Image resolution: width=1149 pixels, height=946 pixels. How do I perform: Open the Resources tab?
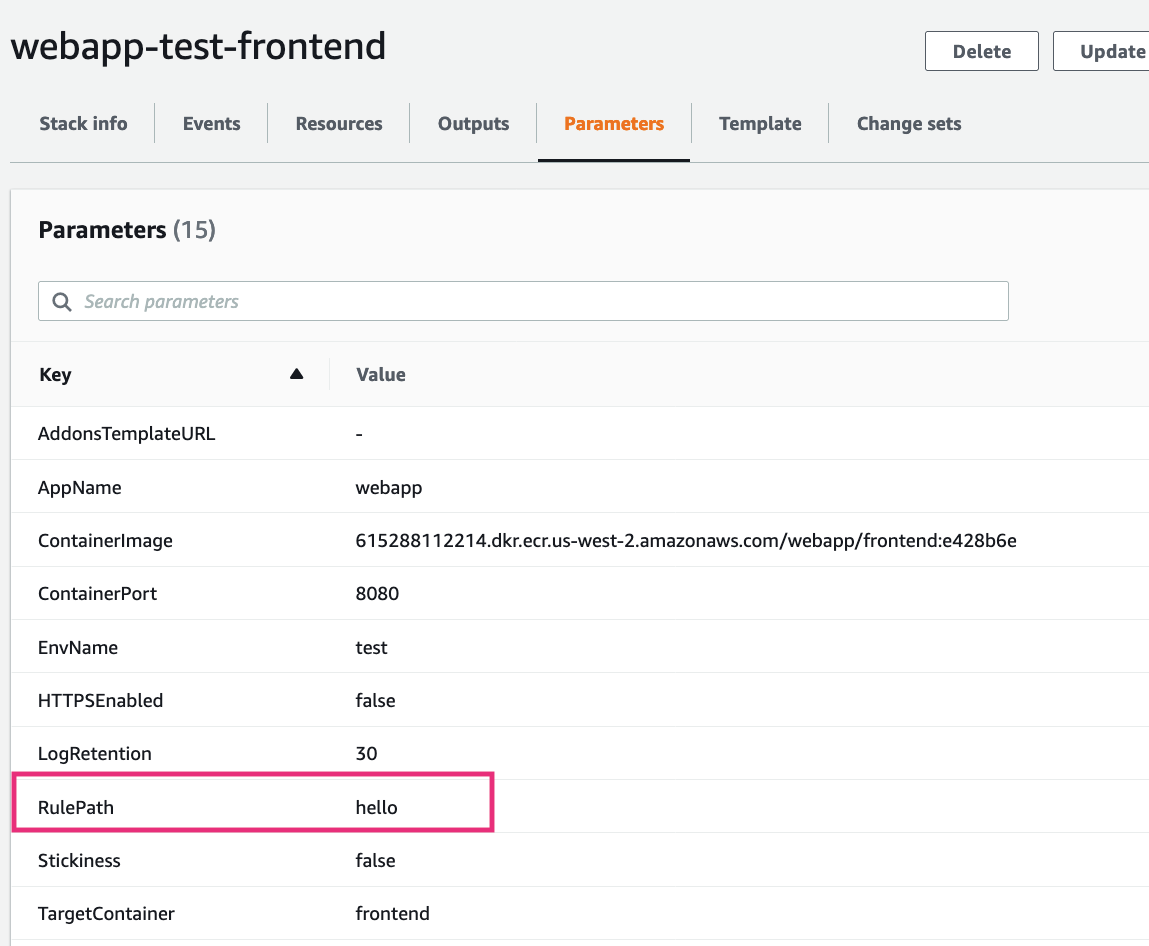click(x=339, y=124)
